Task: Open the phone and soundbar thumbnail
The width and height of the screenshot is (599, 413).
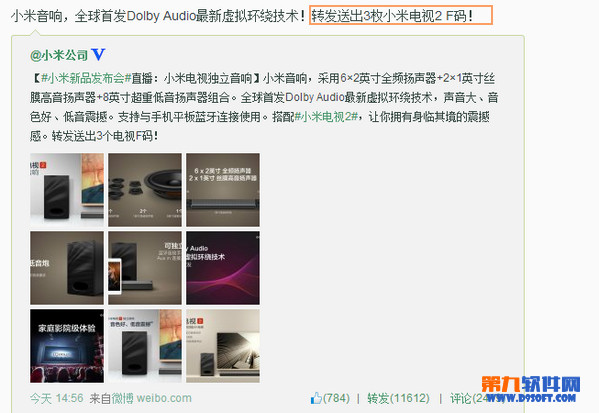Action: (145, 268)
